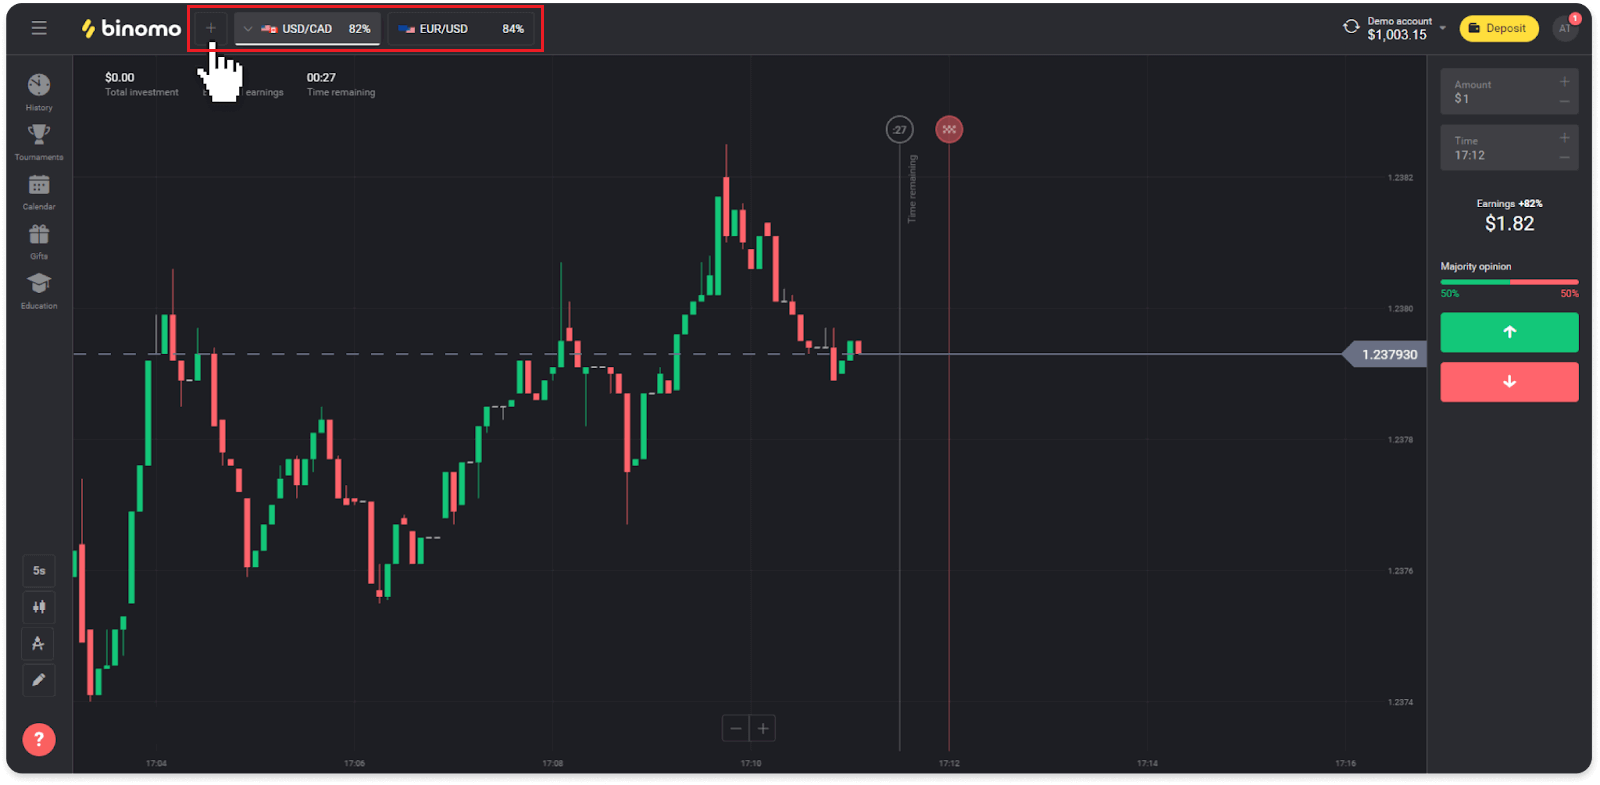Open the Calendar section
The width and height of the screenshot is (1600, 785).
38,190
